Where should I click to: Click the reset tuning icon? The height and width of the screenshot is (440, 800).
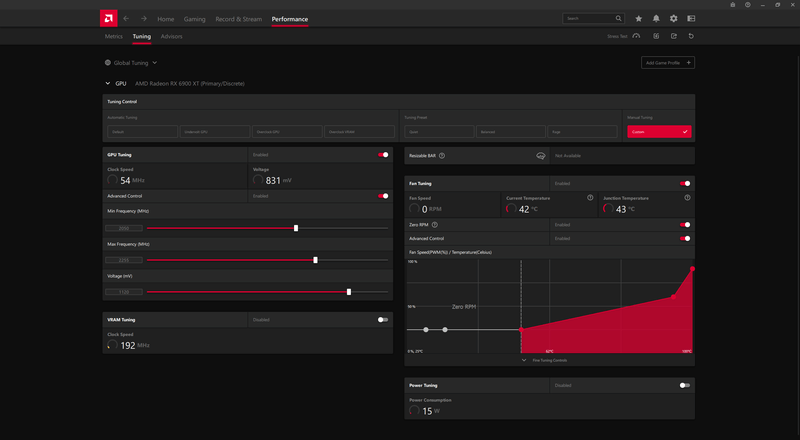coord(691,36)
